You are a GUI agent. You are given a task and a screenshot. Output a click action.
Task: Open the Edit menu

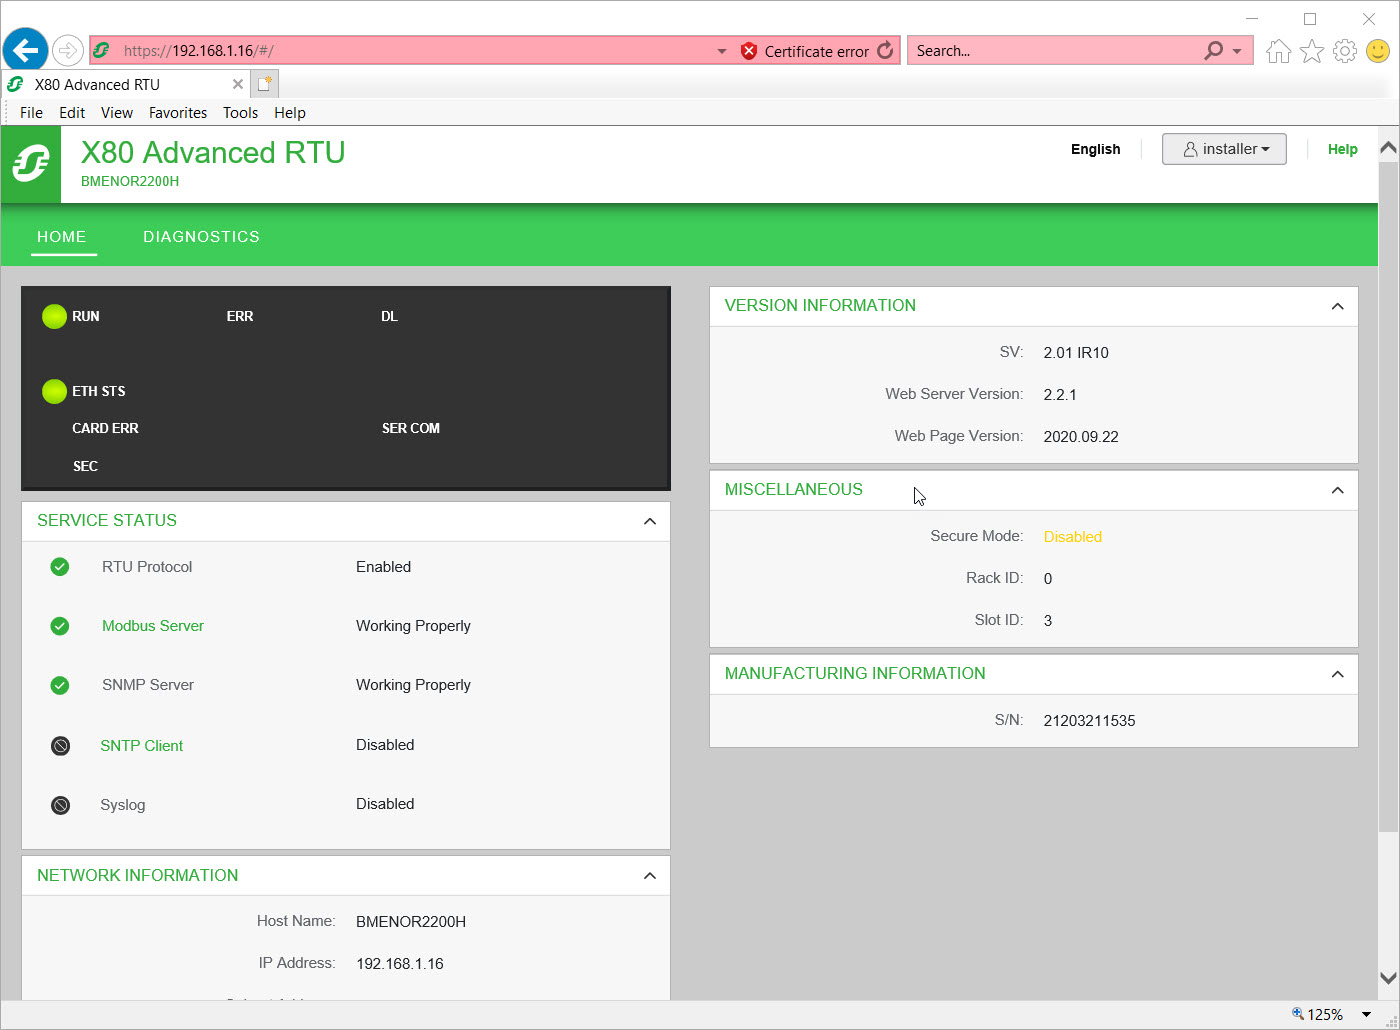coord(72,113)
